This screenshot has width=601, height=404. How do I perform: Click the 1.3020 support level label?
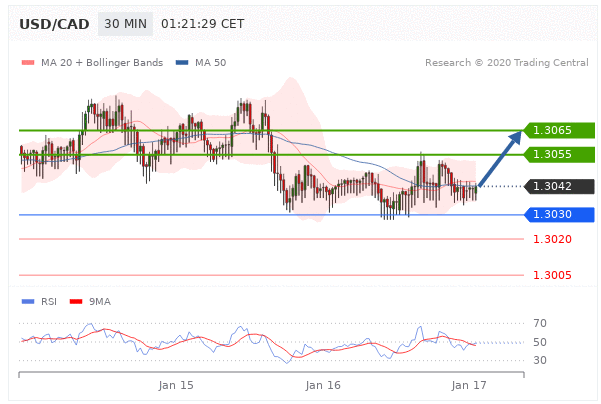tap(552, 239)
